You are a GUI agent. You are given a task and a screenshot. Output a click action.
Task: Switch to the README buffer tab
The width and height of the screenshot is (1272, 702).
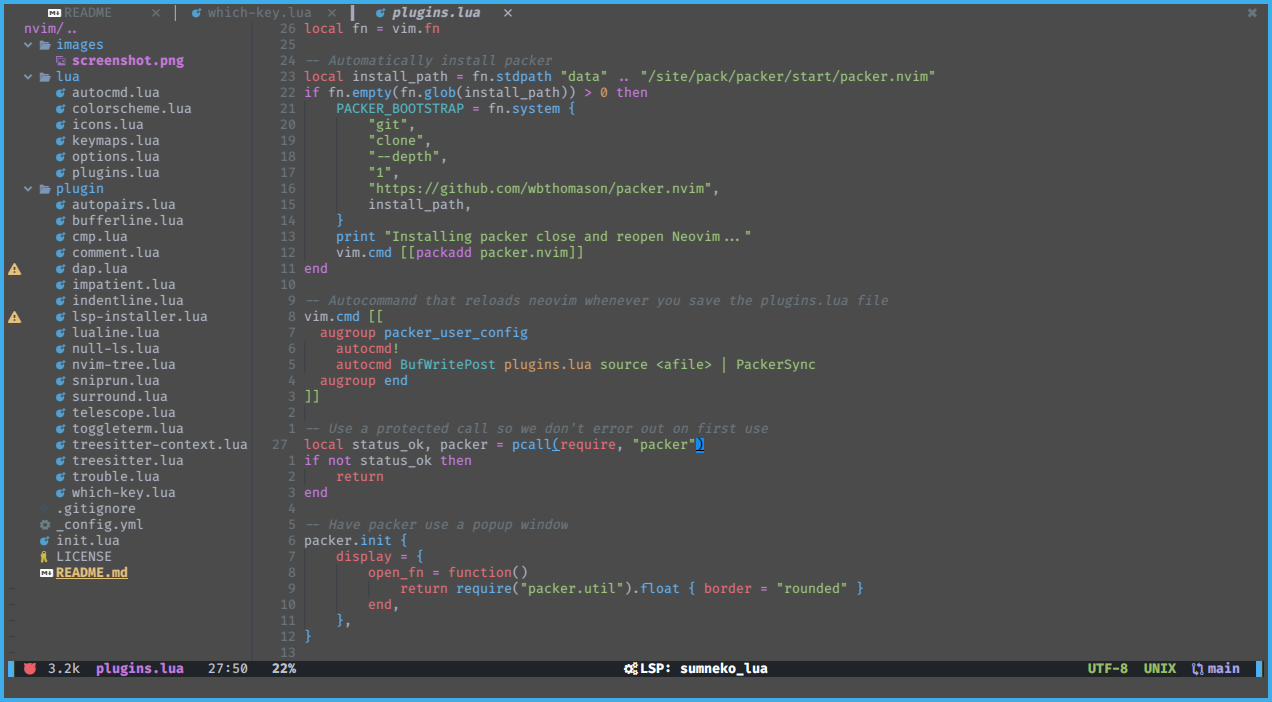pyautogui.click(x=88, y=13)
